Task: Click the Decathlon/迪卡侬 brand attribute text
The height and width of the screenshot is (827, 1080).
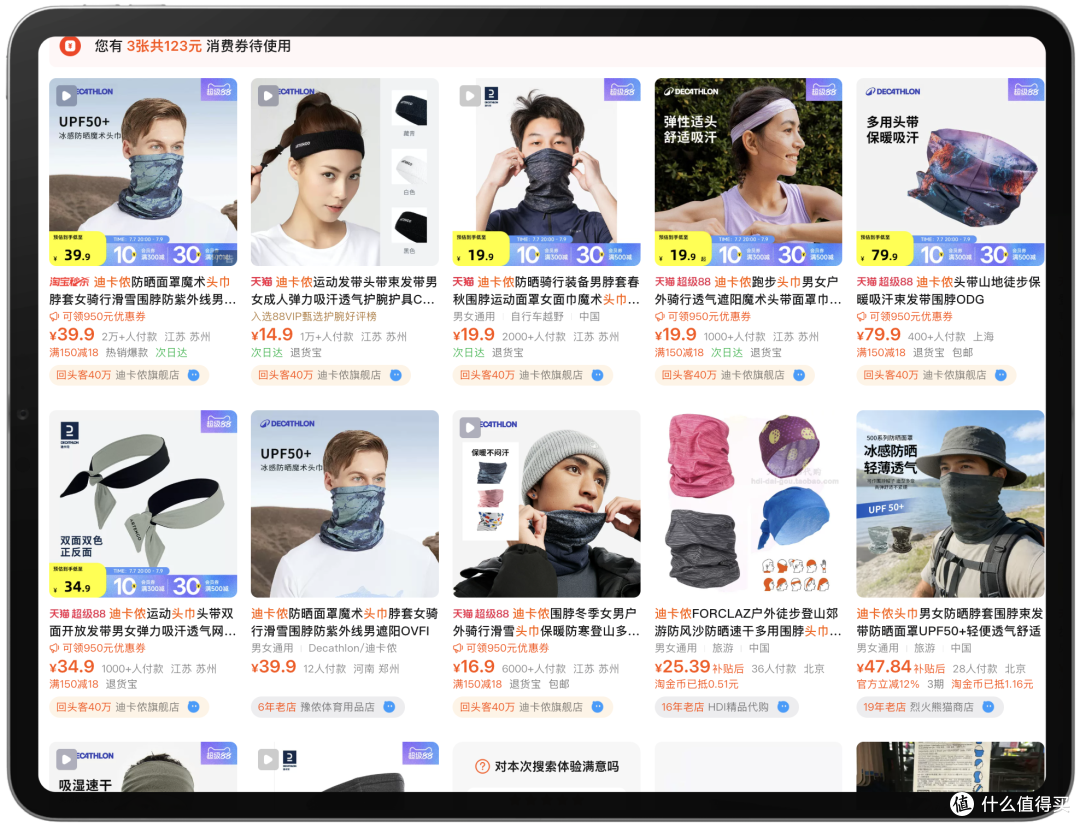Action: [353, 649]
